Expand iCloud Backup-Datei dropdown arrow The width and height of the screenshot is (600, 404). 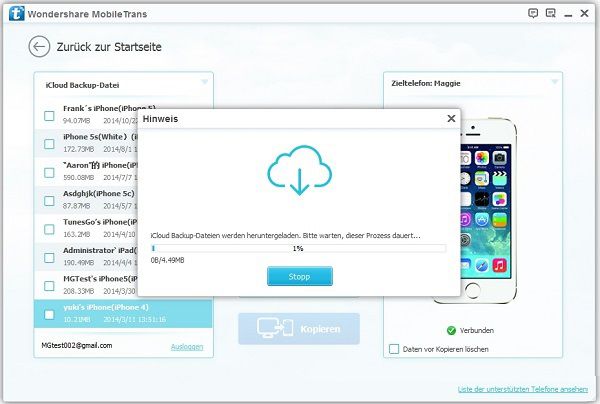coord(204,82)
